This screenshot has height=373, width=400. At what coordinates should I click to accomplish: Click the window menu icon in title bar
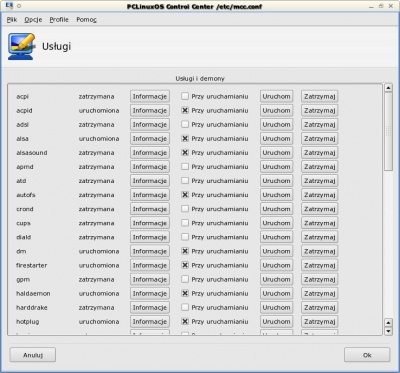(x=9, y=6)
